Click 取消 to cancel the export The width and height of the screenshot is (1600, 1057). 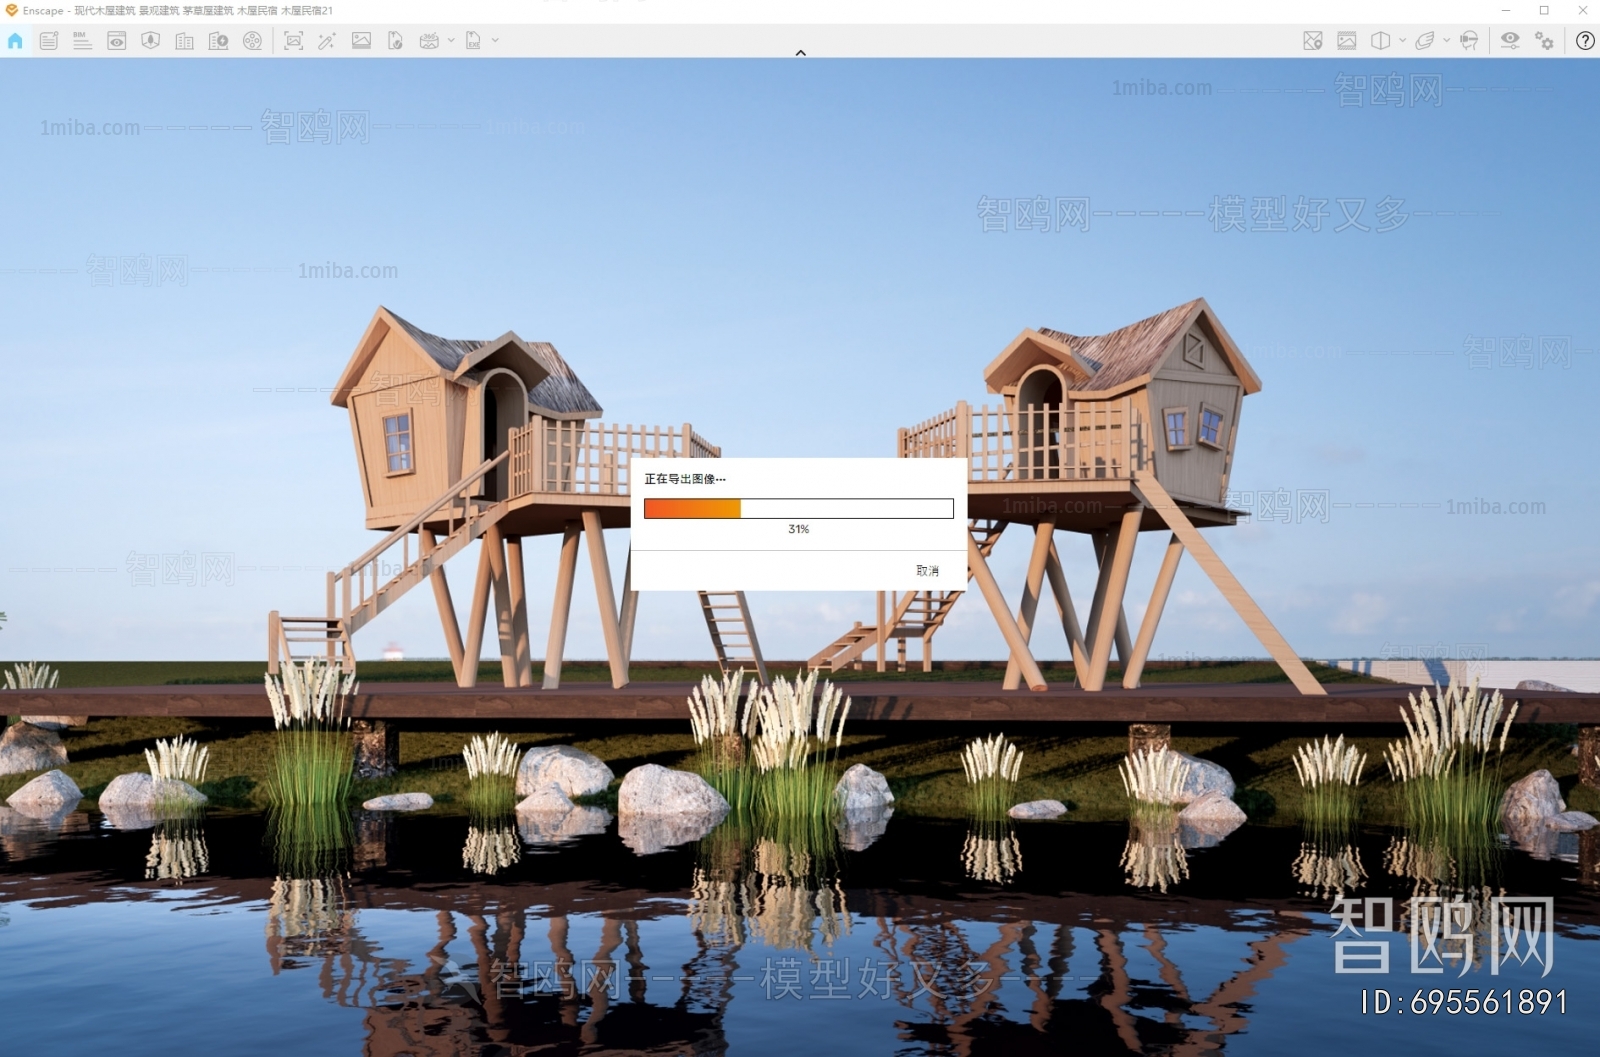[927, 571]
